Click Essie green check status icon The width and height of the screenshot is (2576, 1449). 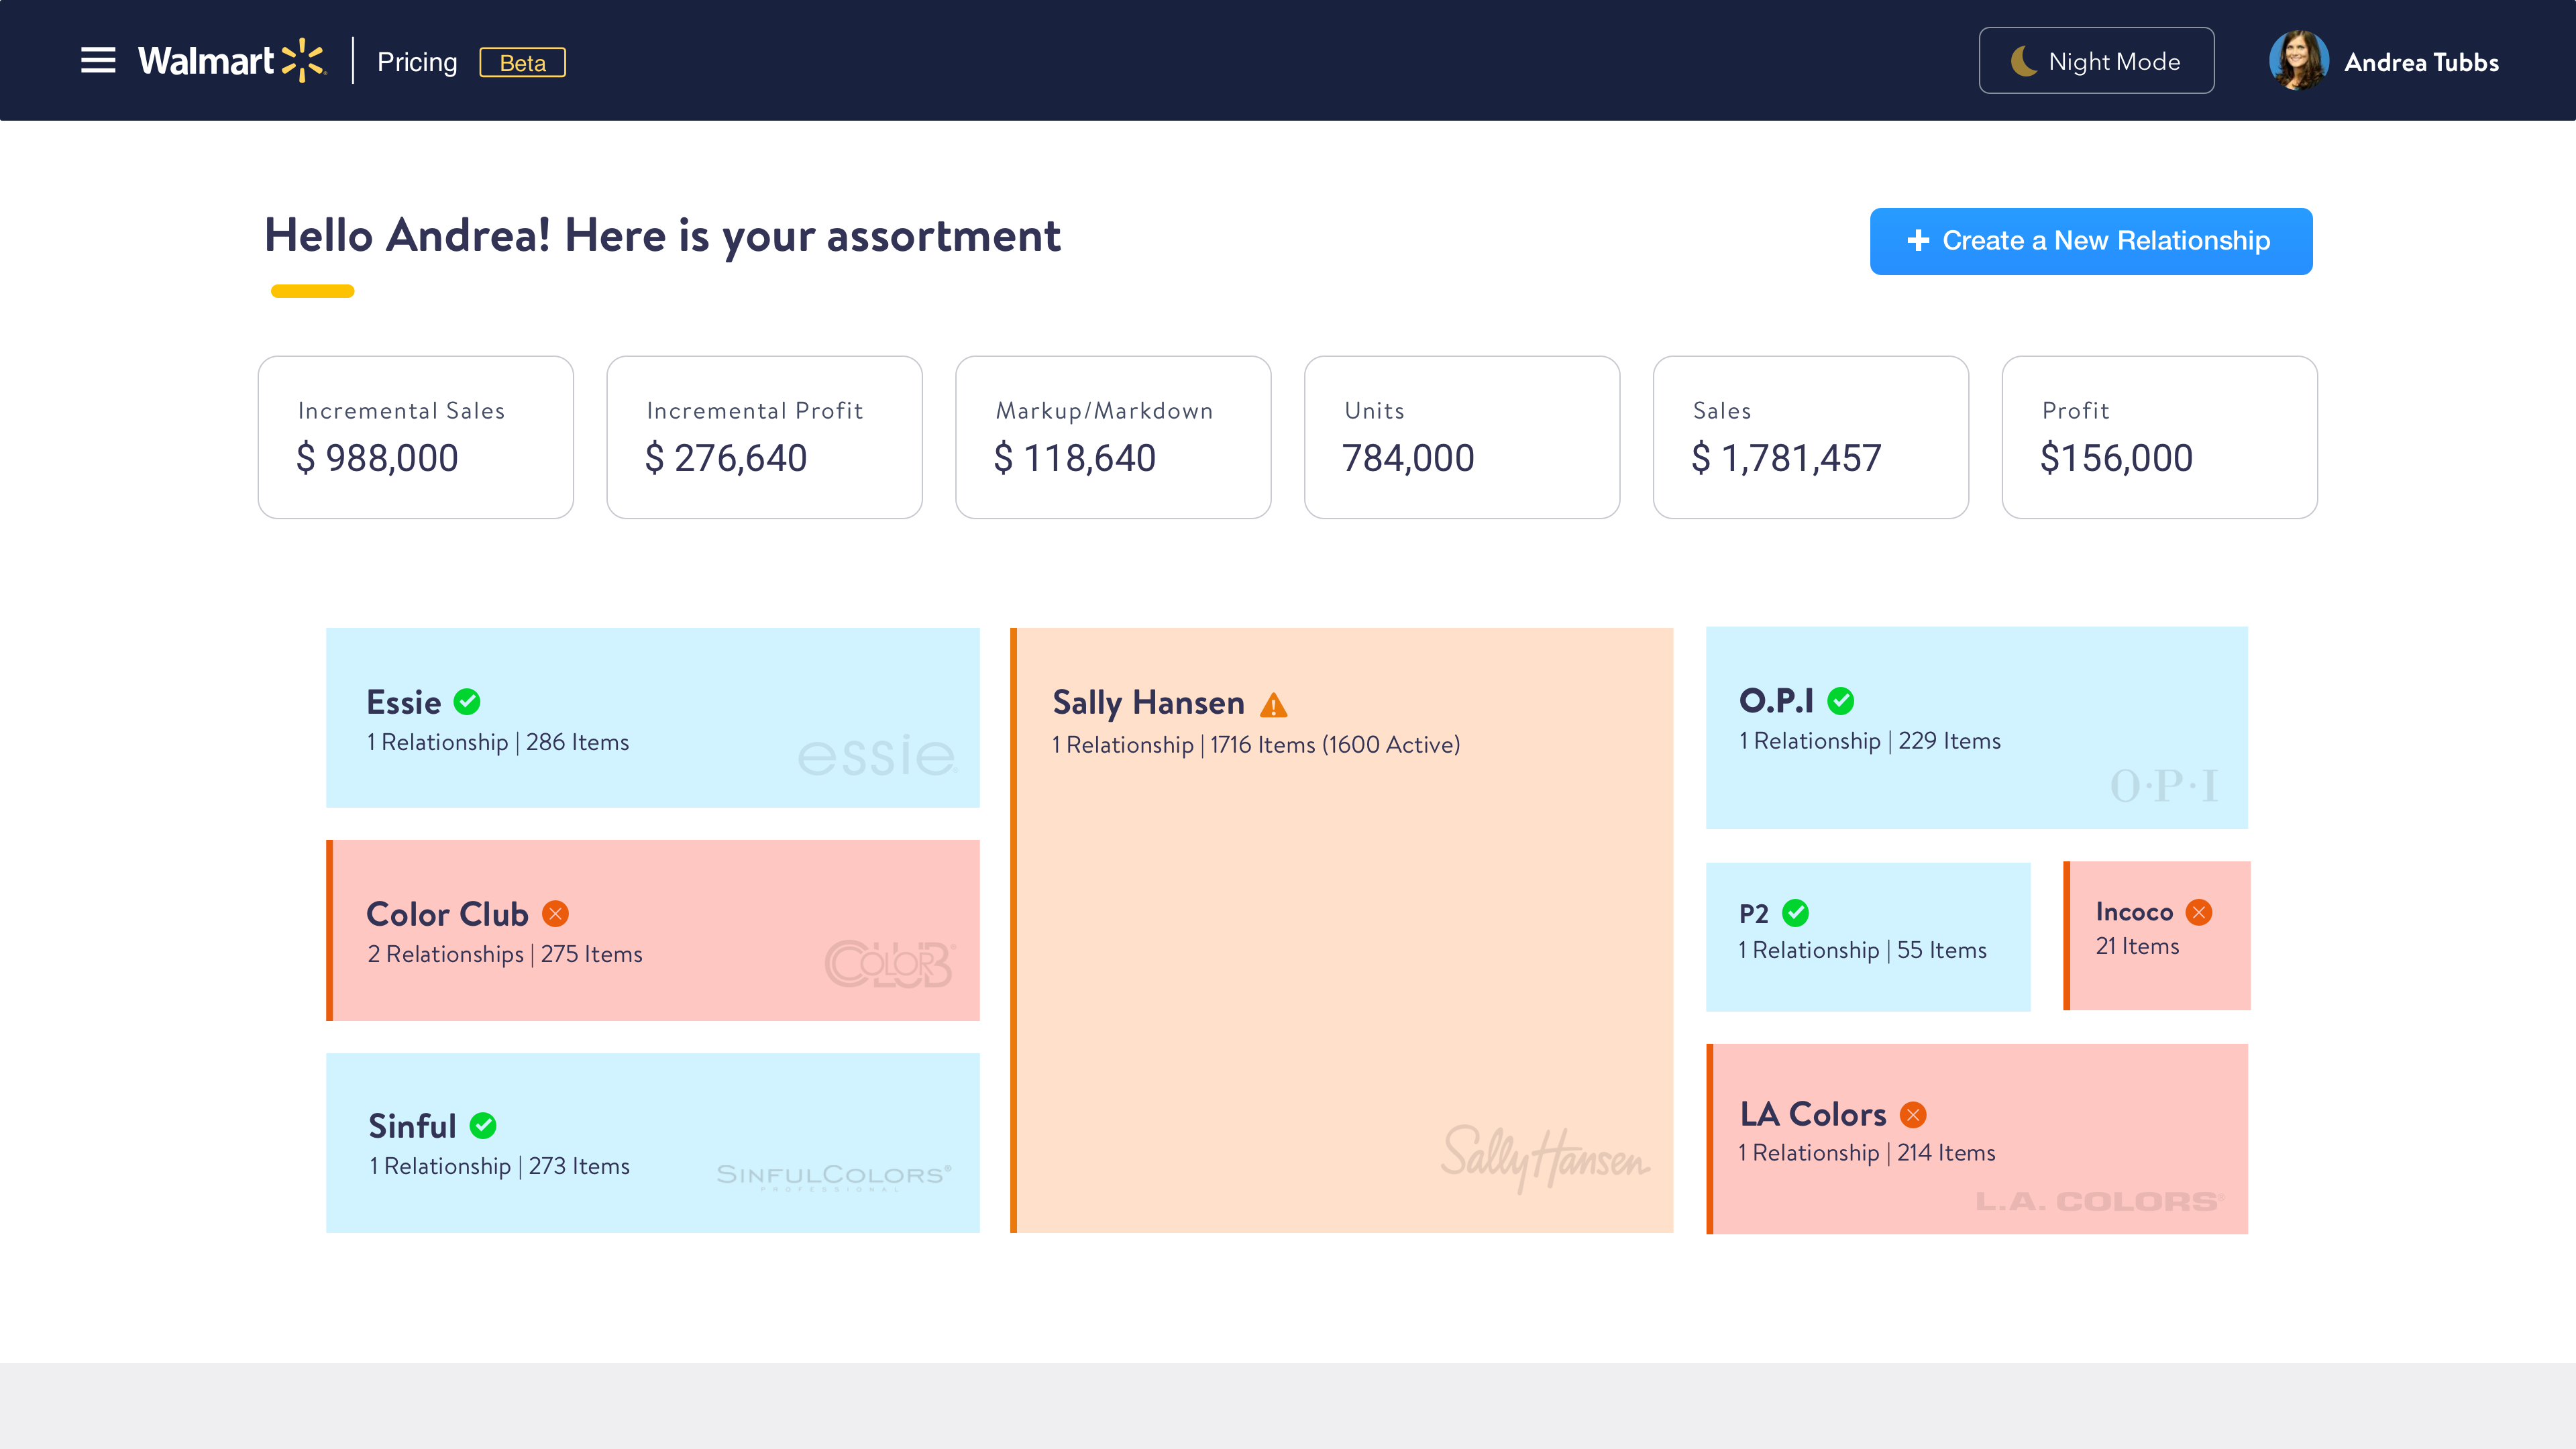pyautogui.click(x=467, y=702)
